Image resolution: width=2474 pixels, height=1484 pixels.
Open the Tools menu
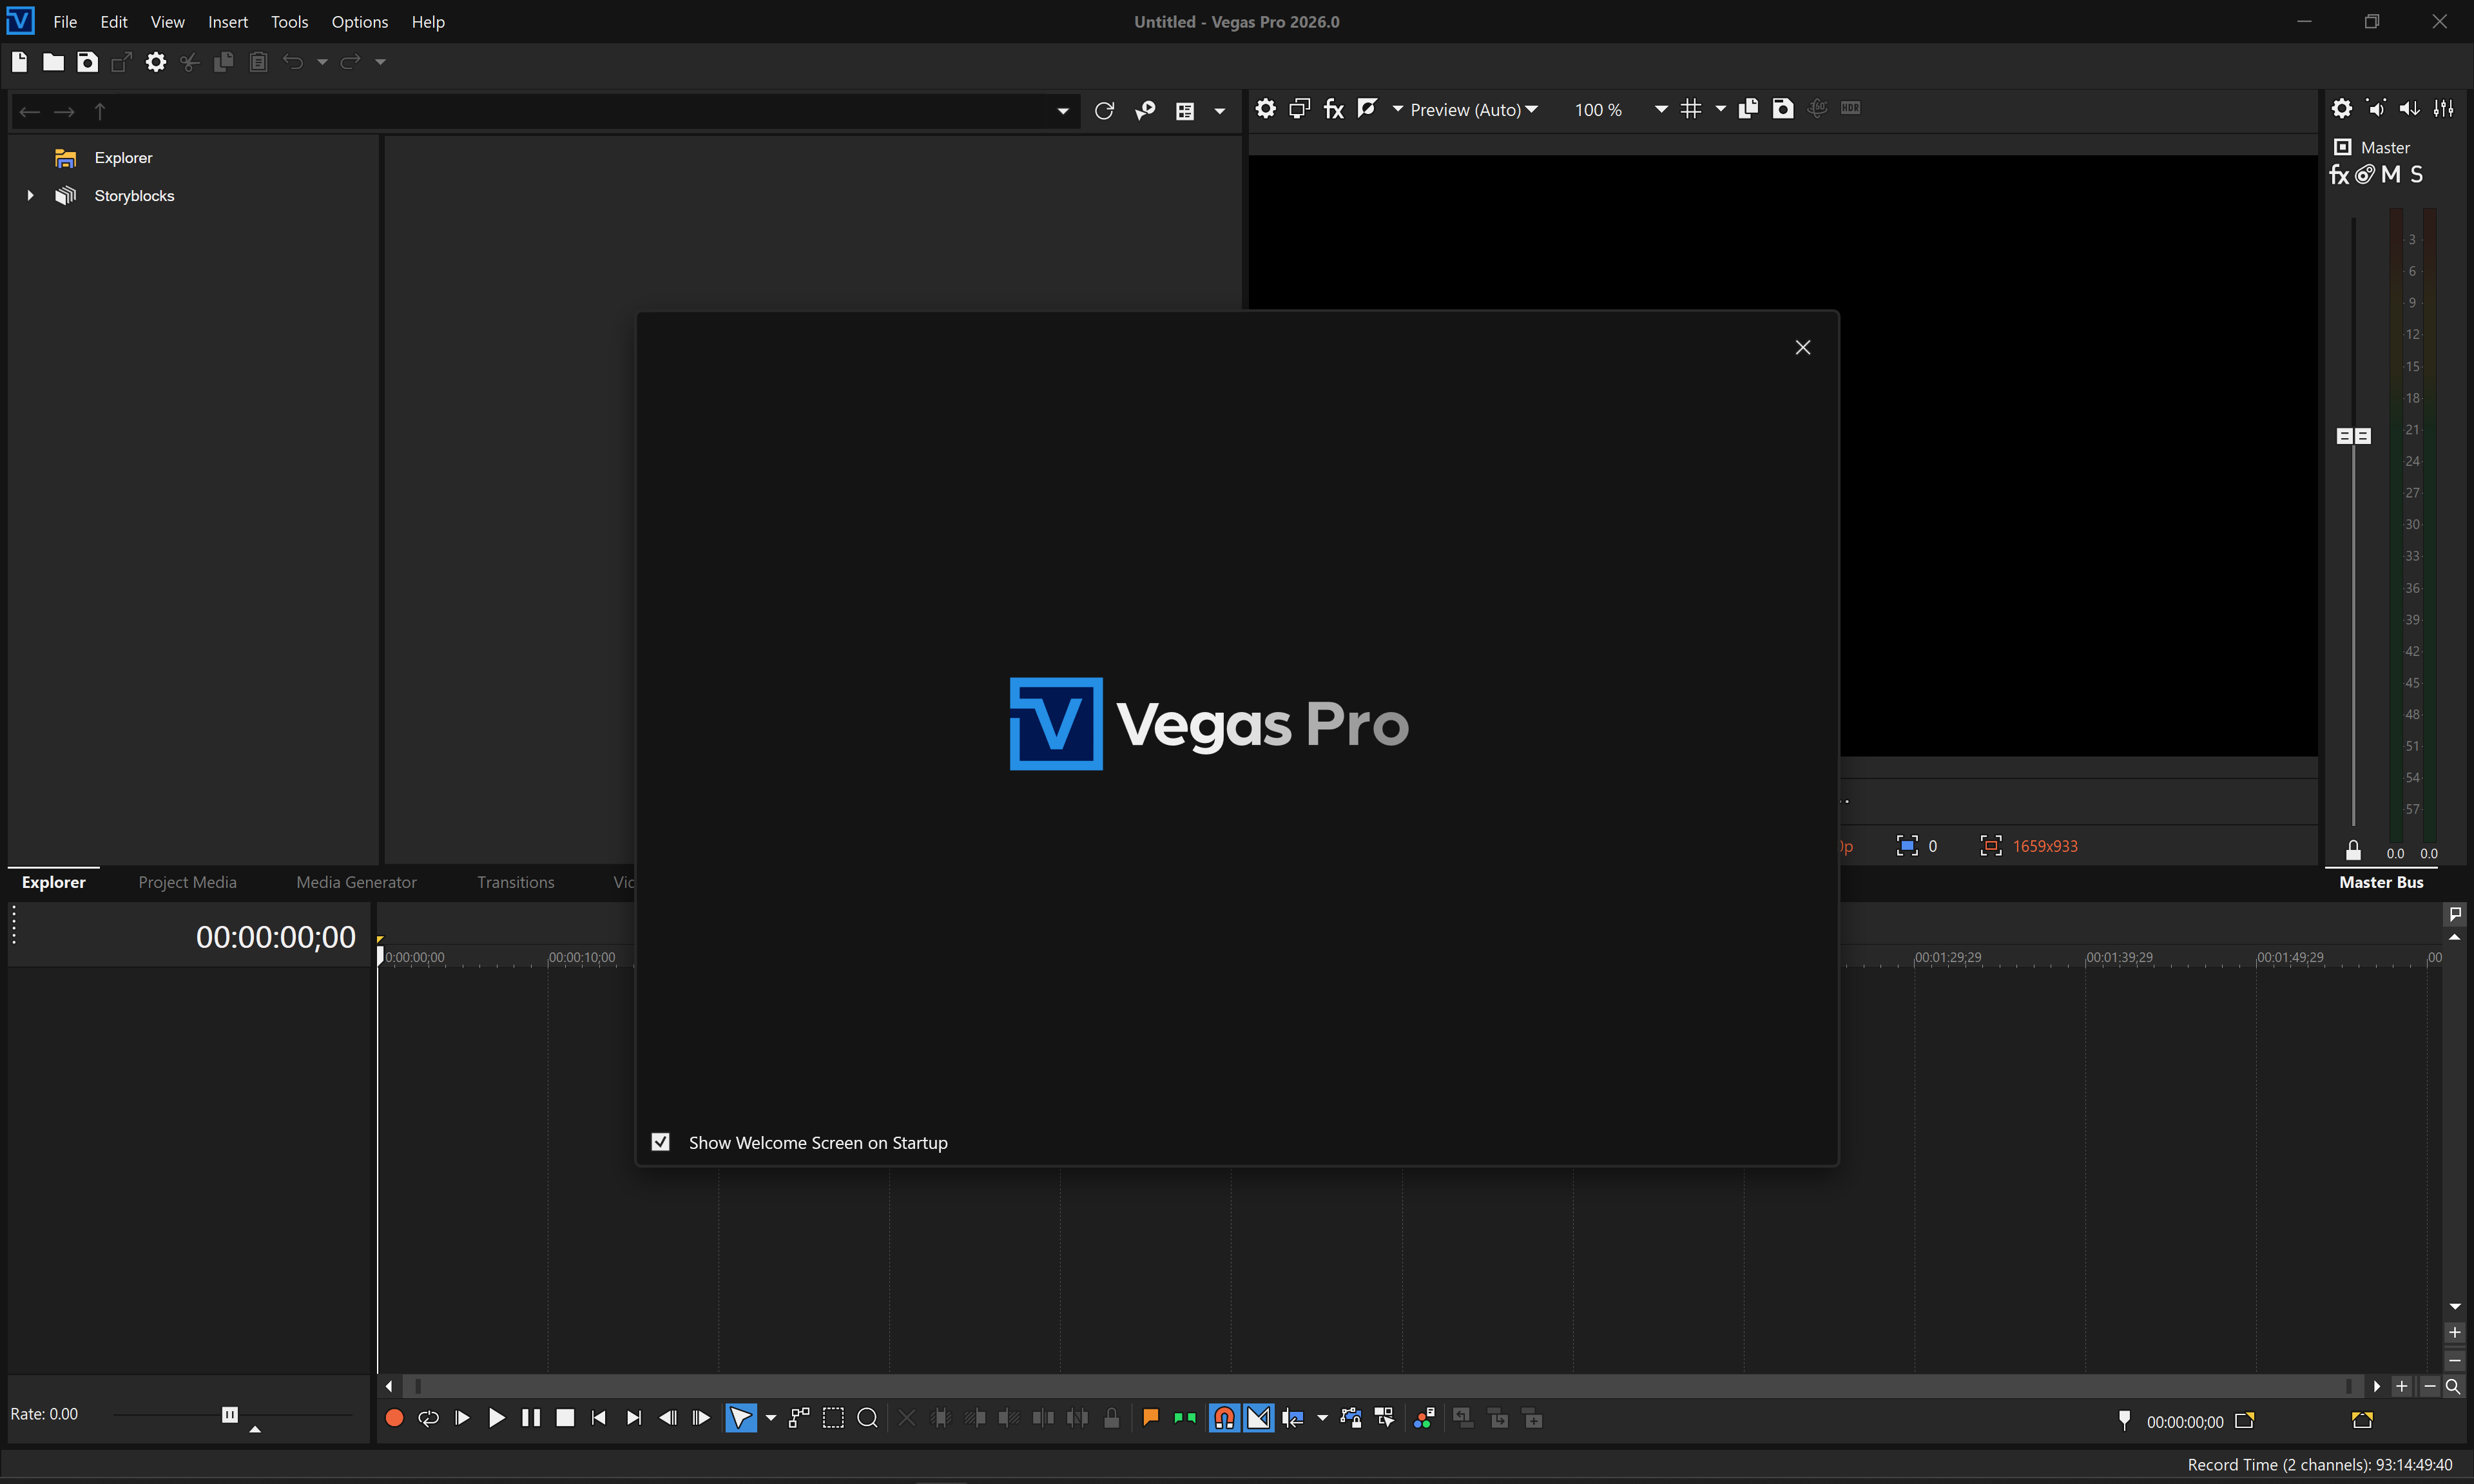[289, 22]
